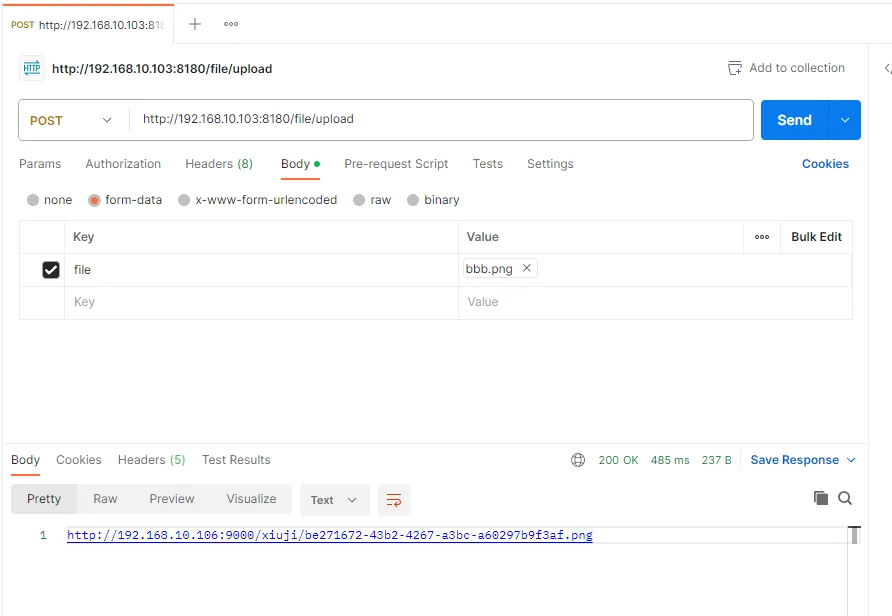This screenshot has height=616, width=892.
Task: Open the Tests tab
Action: (488, 164)
